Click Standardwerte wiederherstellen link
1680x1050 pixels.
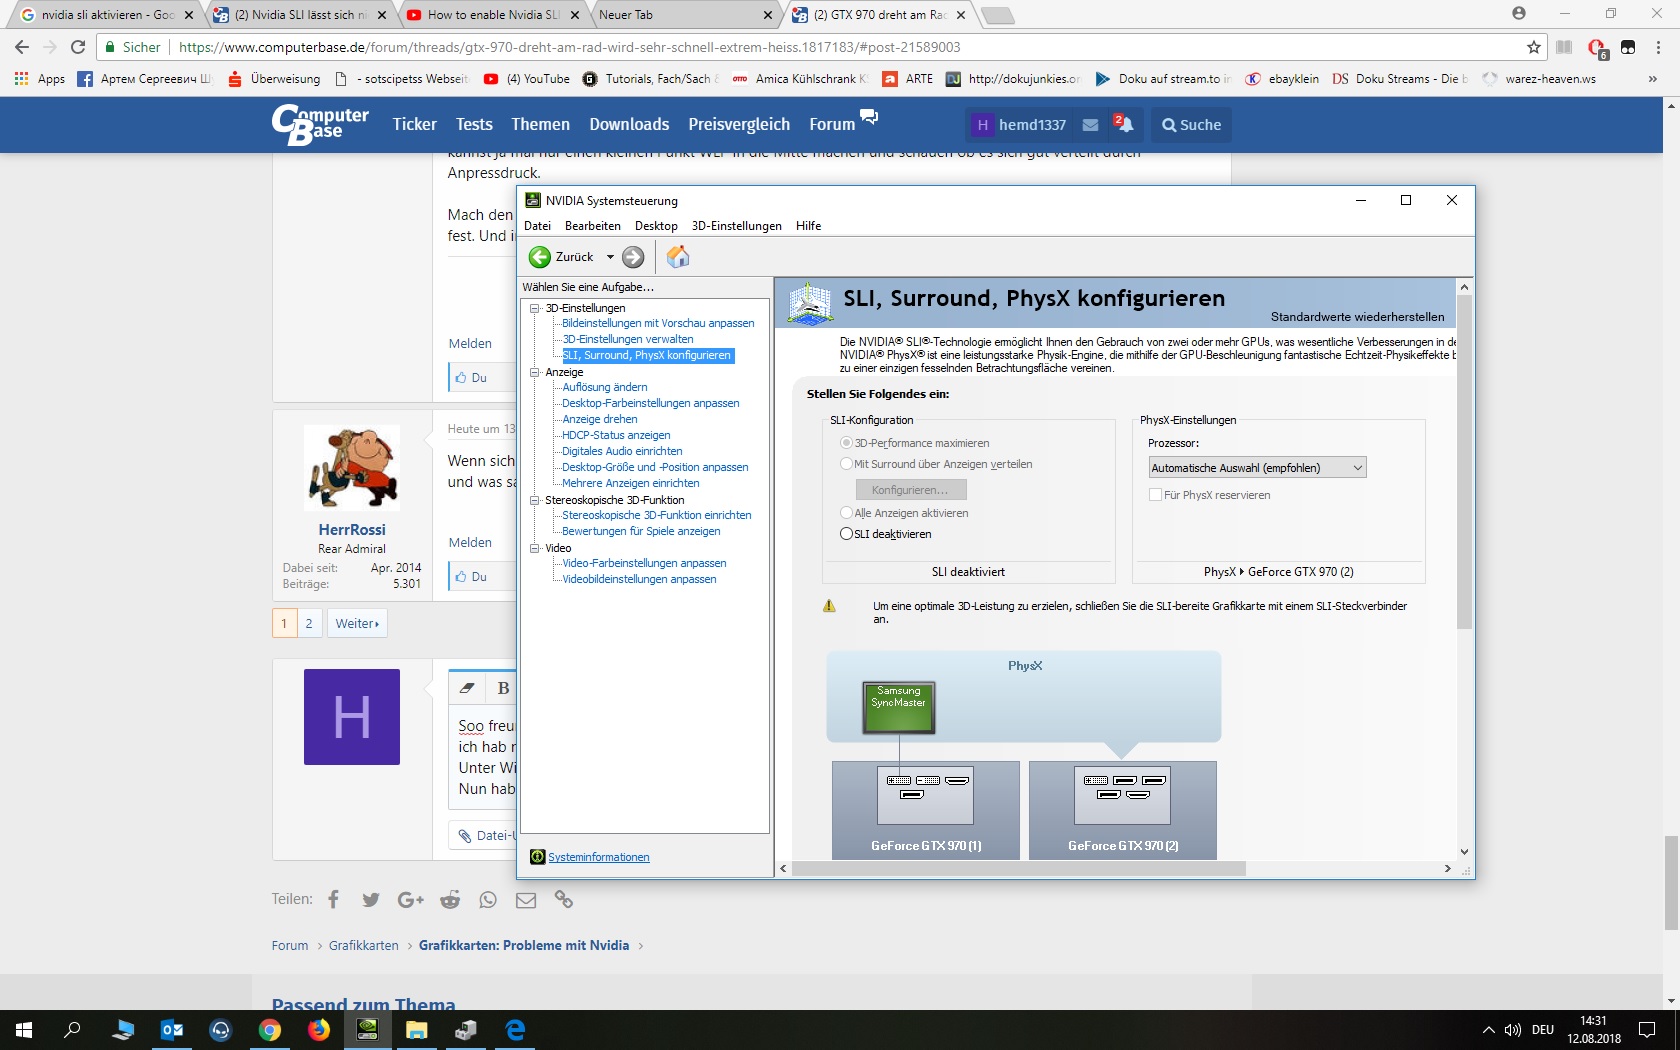point(1357,317)
